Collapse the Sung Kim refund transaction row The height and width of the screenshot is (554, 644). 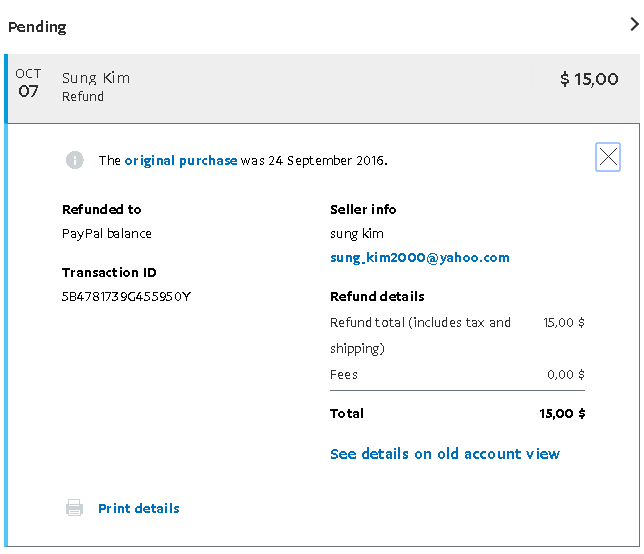pyautogui.click(x=320, y=87)
